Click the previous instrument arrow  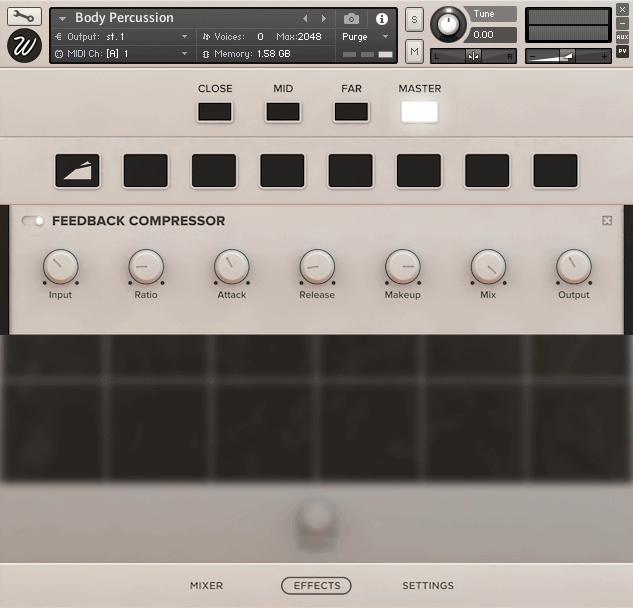(306, 19)
